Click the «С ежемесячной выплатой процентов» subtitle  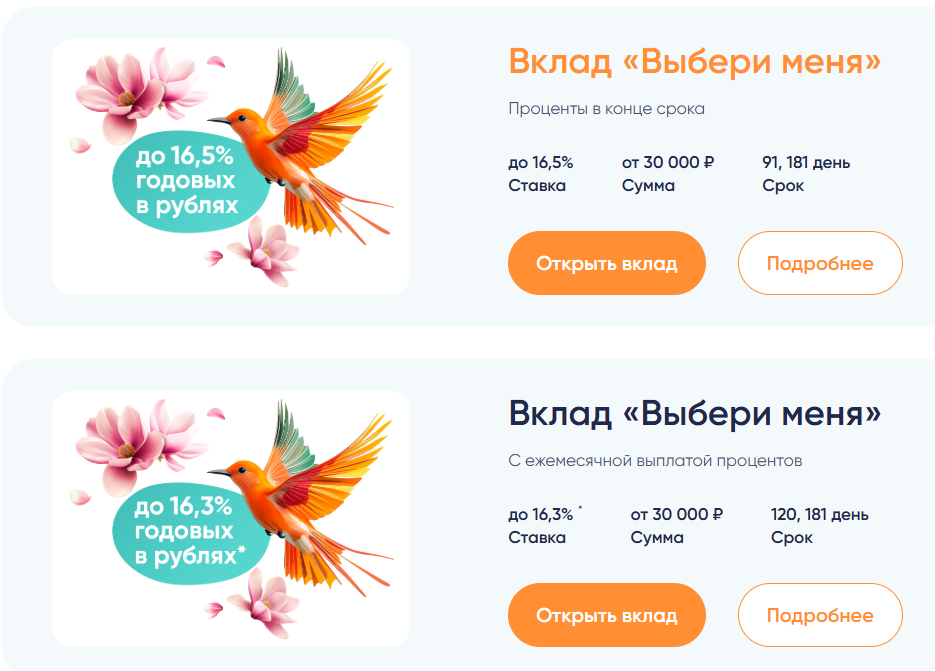[x=655, y=461]
